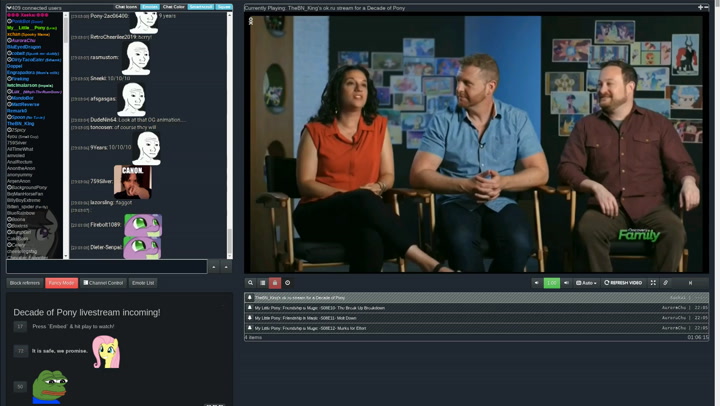
Task: Toggle the Emotes chat option
Action: (149, 7)
